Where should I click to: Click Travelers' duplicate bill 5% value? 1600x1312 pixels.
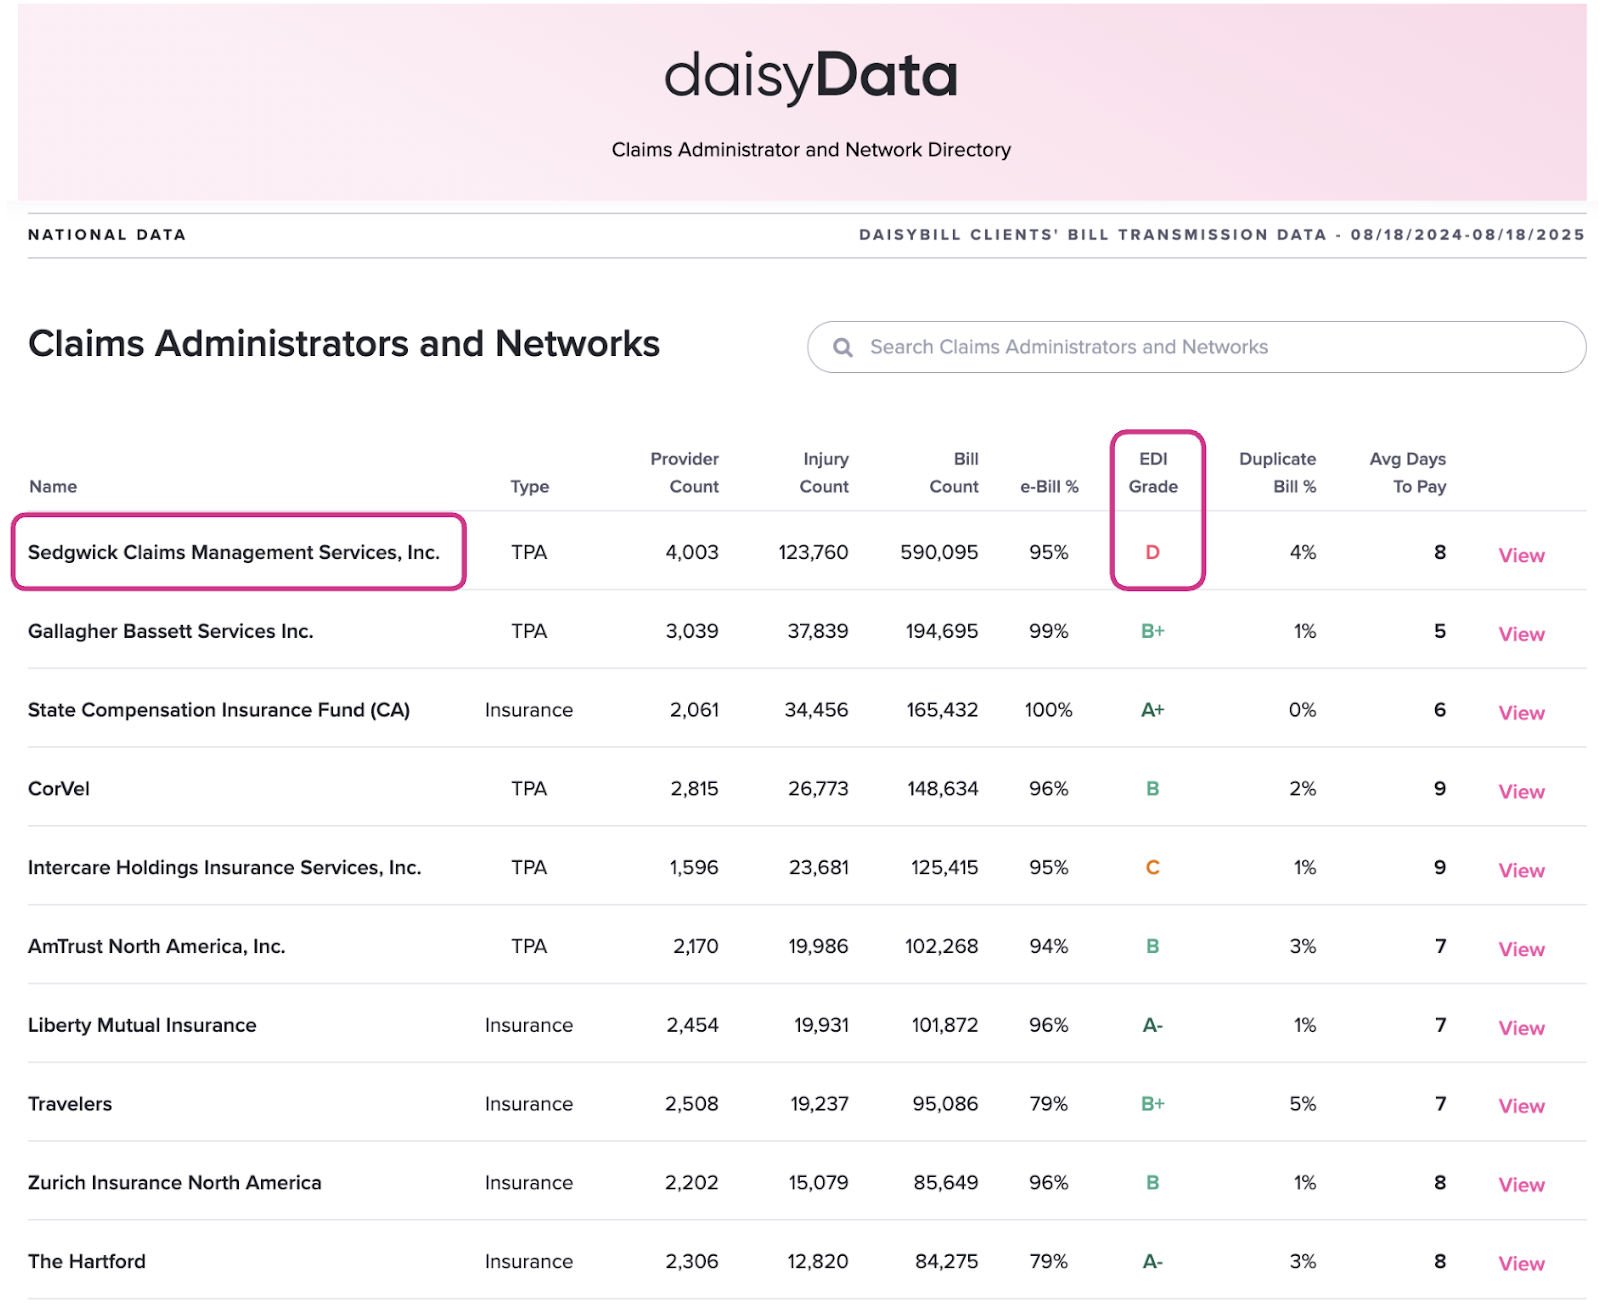click(1302, 1104)
